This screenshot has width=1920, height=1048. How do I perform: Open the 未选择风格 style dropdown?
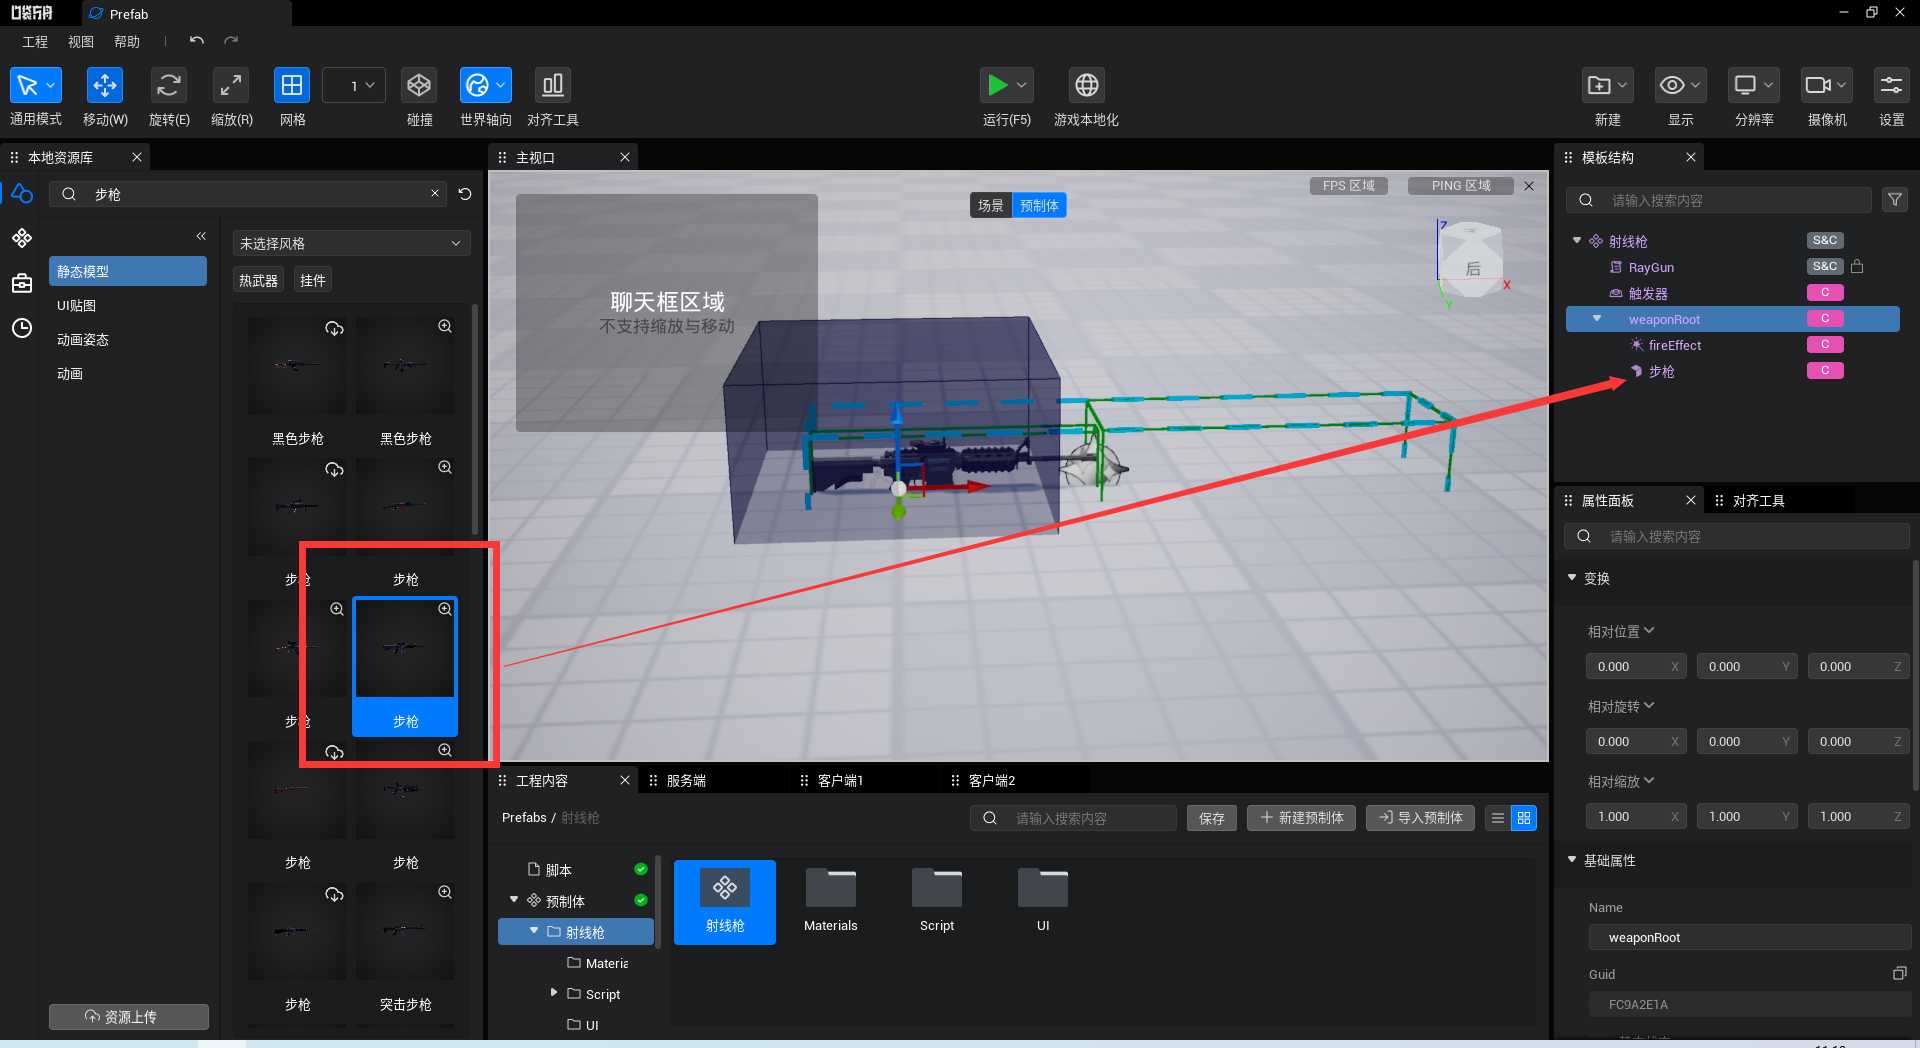(351, 243)
